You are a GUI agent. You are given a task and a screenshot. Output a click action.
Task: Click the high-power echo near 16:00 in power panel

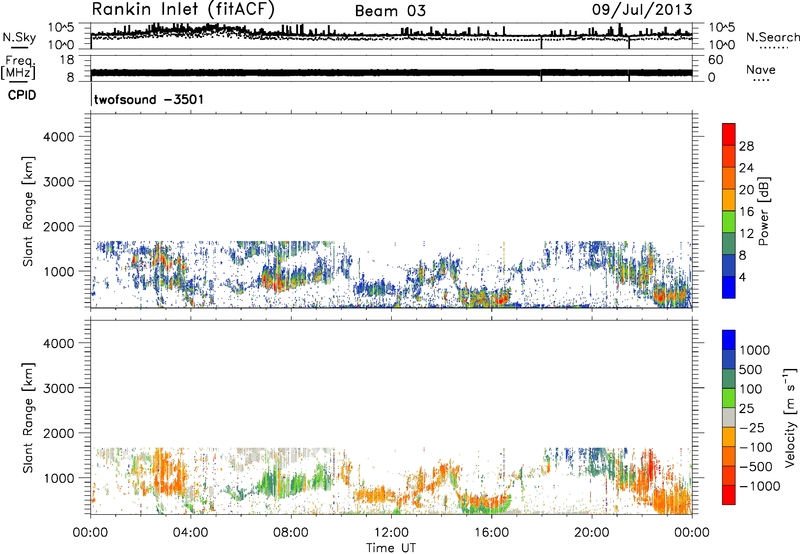click(487, 298)
